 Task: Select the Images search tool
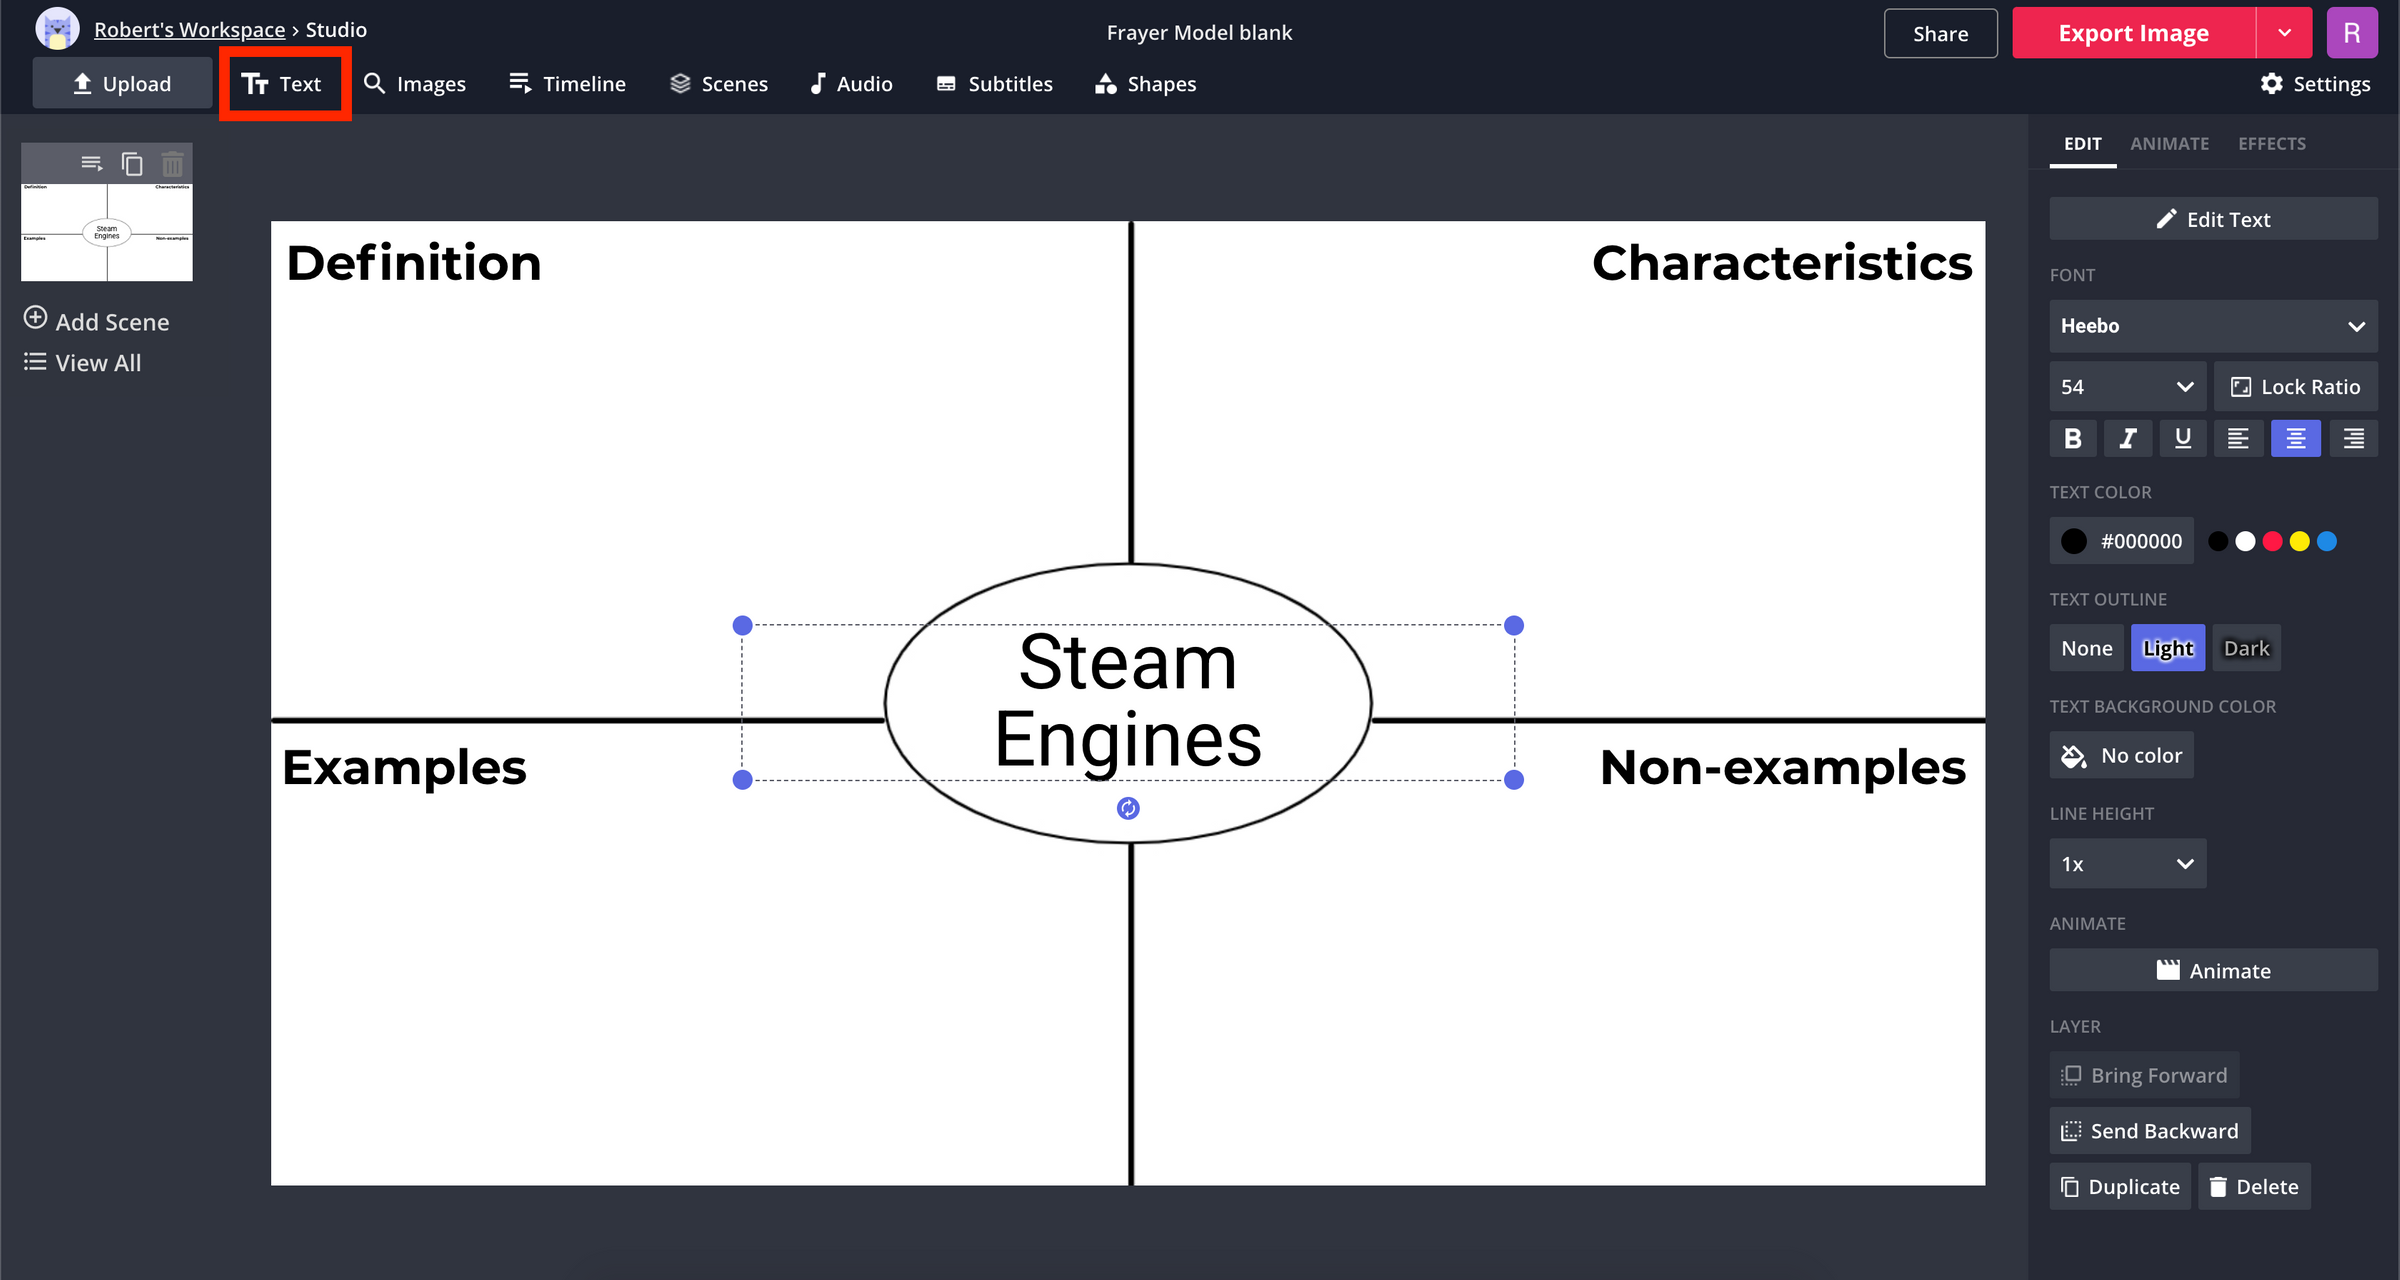[415, 83]
